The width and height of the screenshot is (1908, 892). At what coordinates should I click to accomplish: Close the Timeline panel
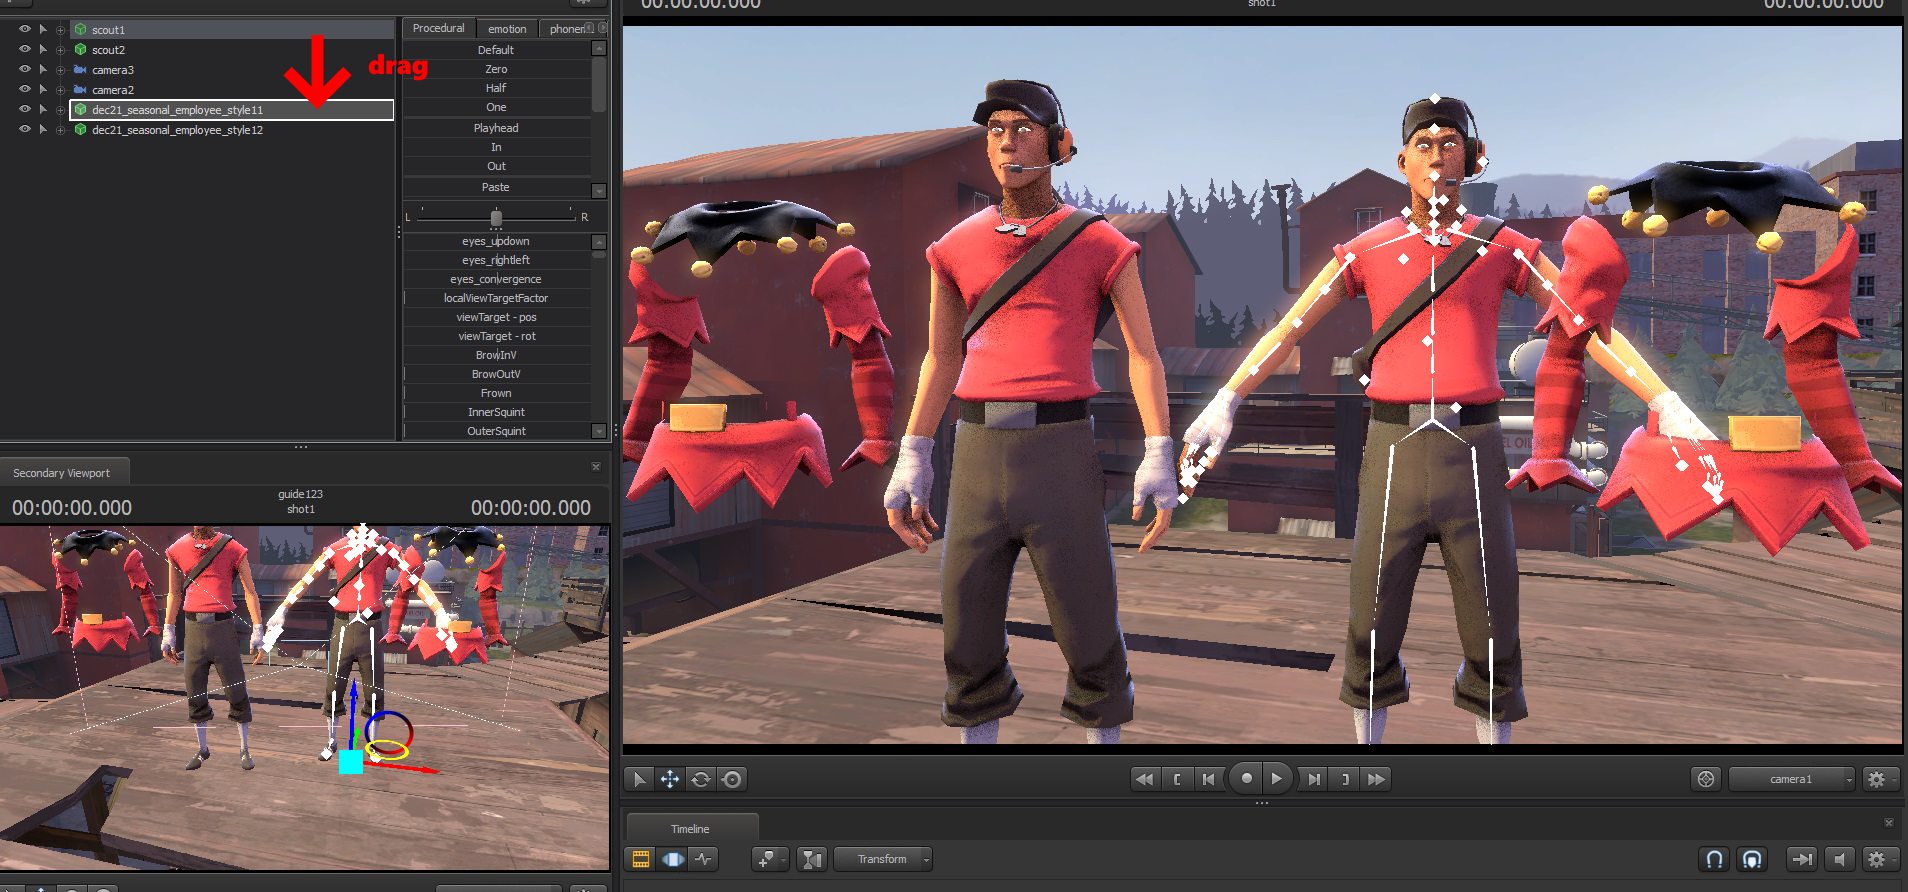click(x=1889, y=823)
